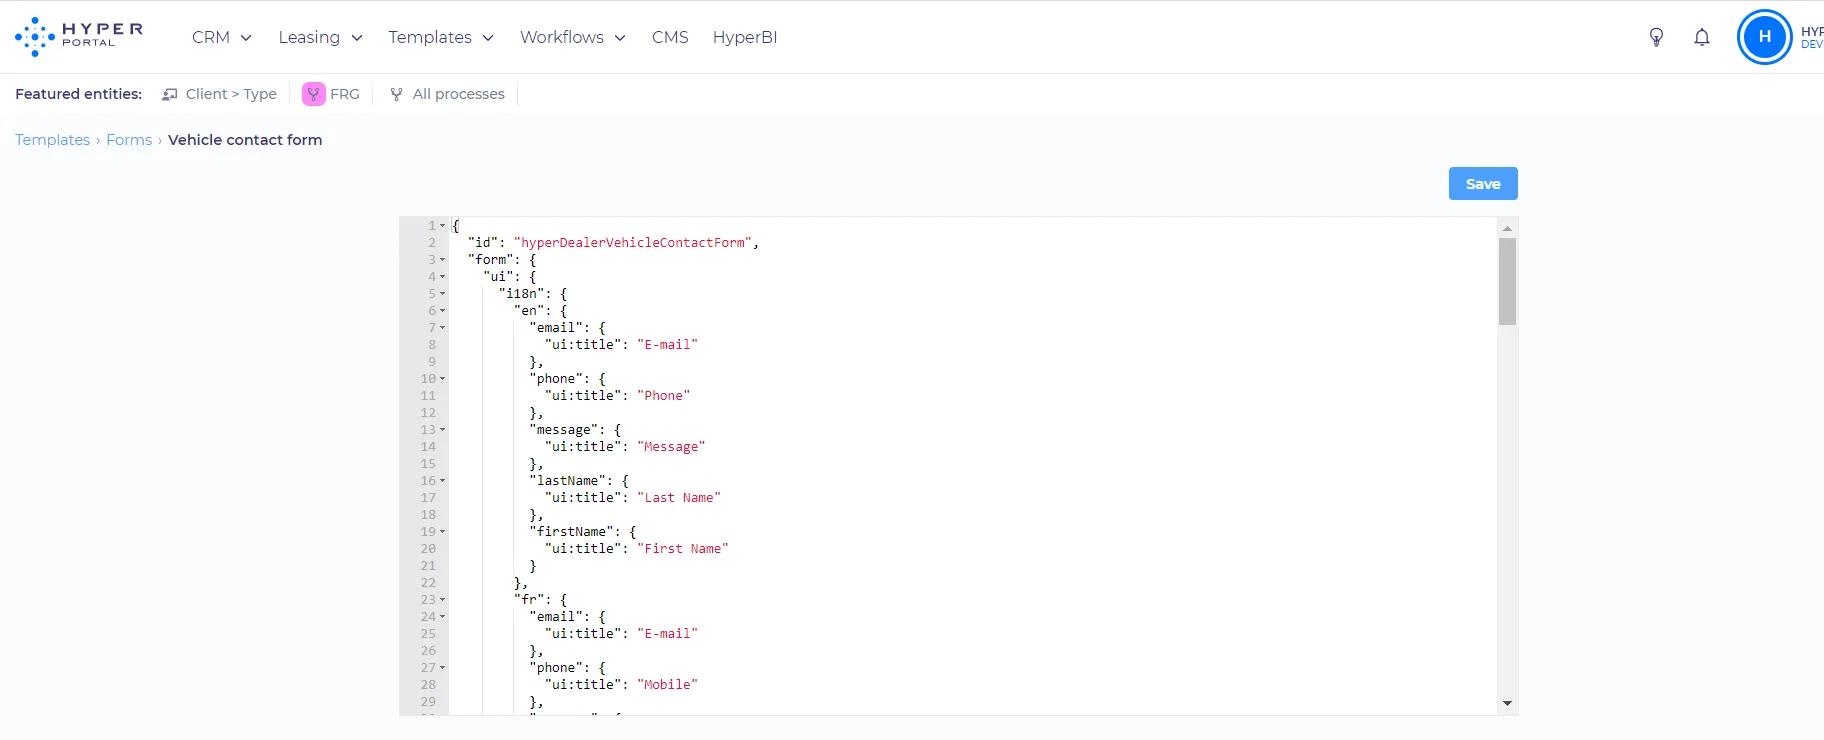
Task: Click the "Message" string on line 14
Action: pos(671,447)
